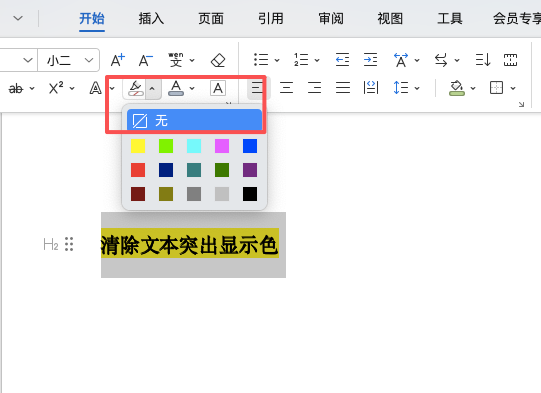Open the font color dropdown arrow
The width and height of the screenshot is (541, 393).
click(x=192, y=89)
